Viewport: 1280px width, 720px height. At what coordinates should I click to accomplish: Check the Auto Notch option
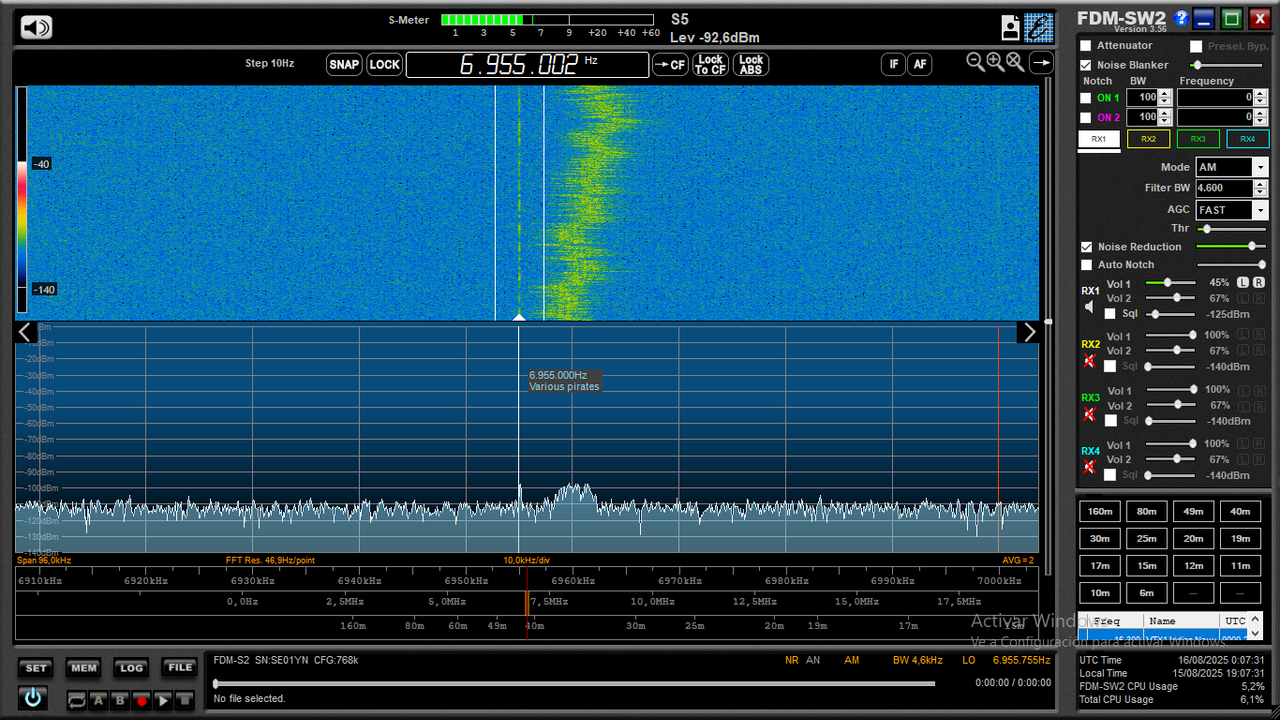[1086, 265]
